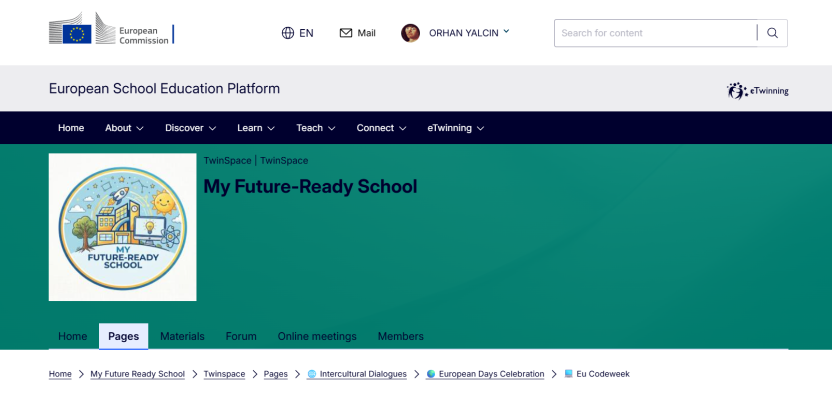Click the eTwinning logo
Screen dimensions: 832x400
click(758, 91)
